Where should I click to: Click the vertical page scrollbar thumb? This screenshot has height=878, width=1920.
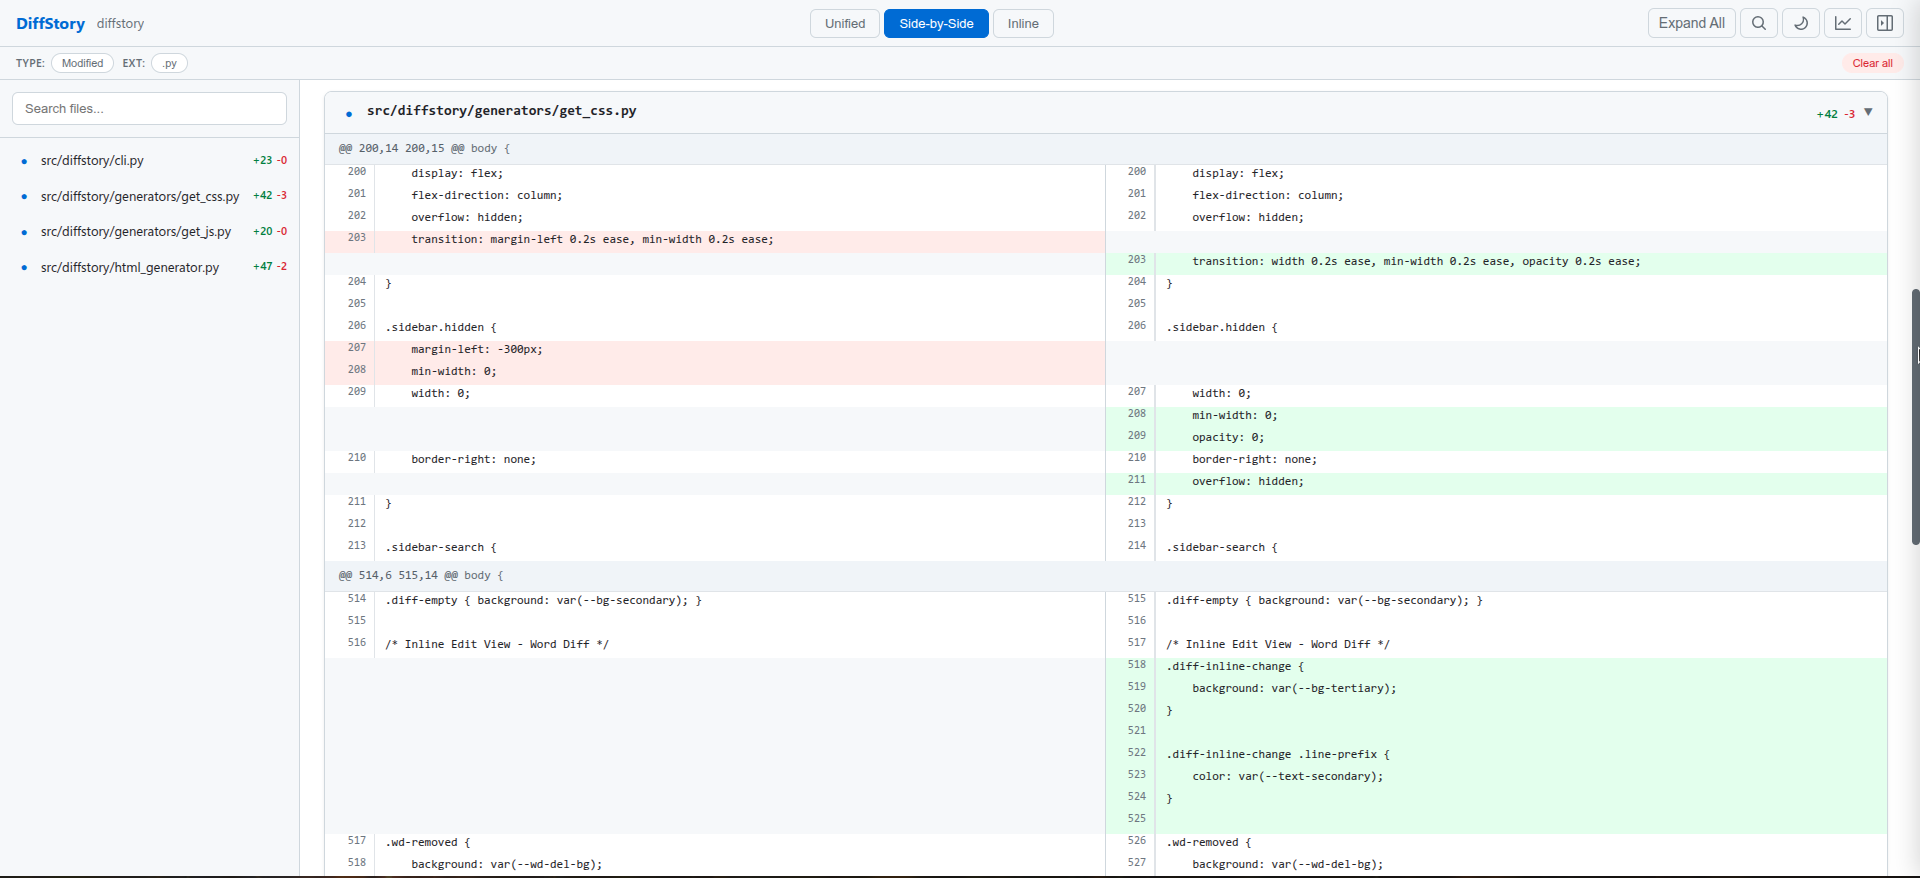tap(1915, 417)
